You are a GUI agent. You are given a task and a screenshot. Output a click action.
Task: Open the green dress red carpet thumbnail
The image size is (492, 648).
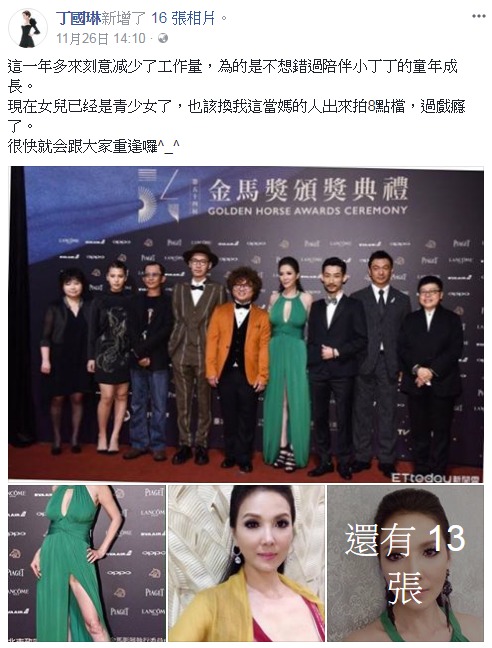coord(87,563)
